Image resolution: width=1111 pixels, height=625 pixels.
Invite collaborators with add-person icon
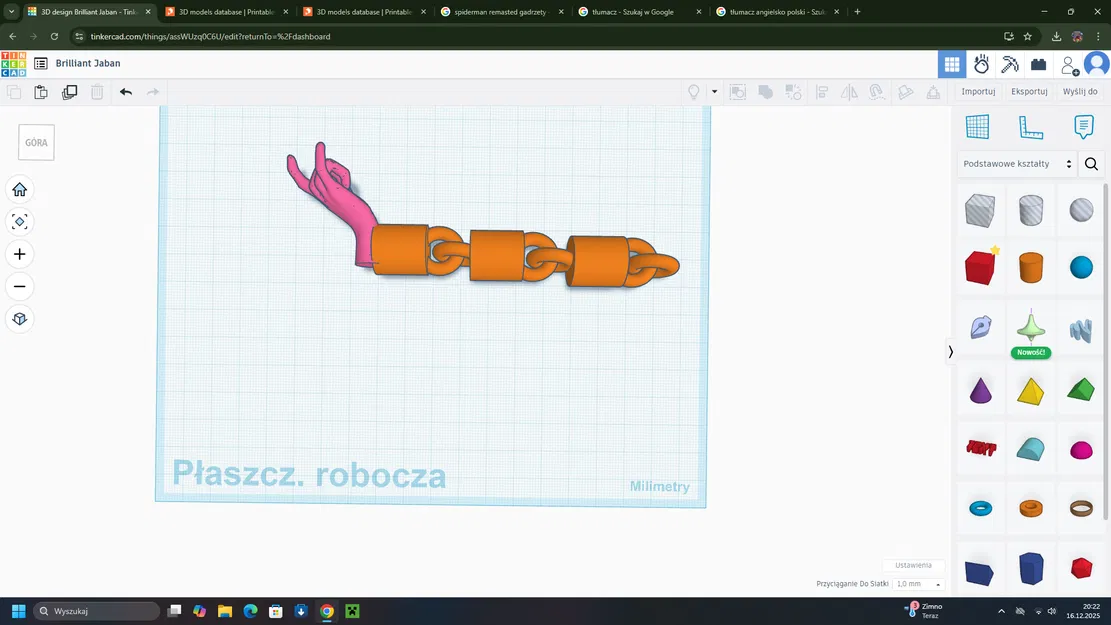(x=1069, y=65)
